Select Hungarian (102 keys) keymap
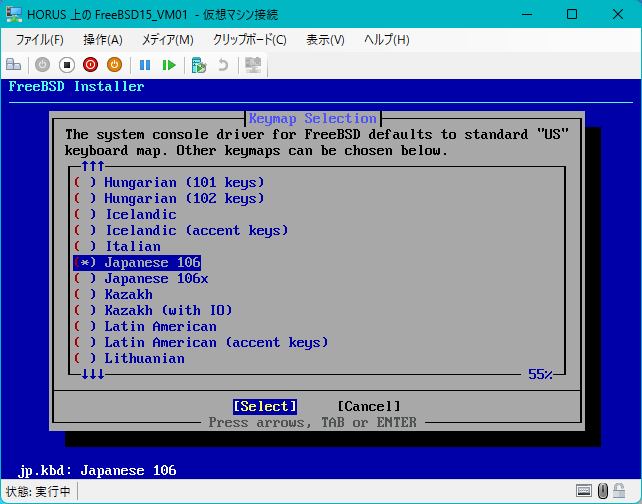Viewport: 642px width, 504px height. (x=169, y=199)
